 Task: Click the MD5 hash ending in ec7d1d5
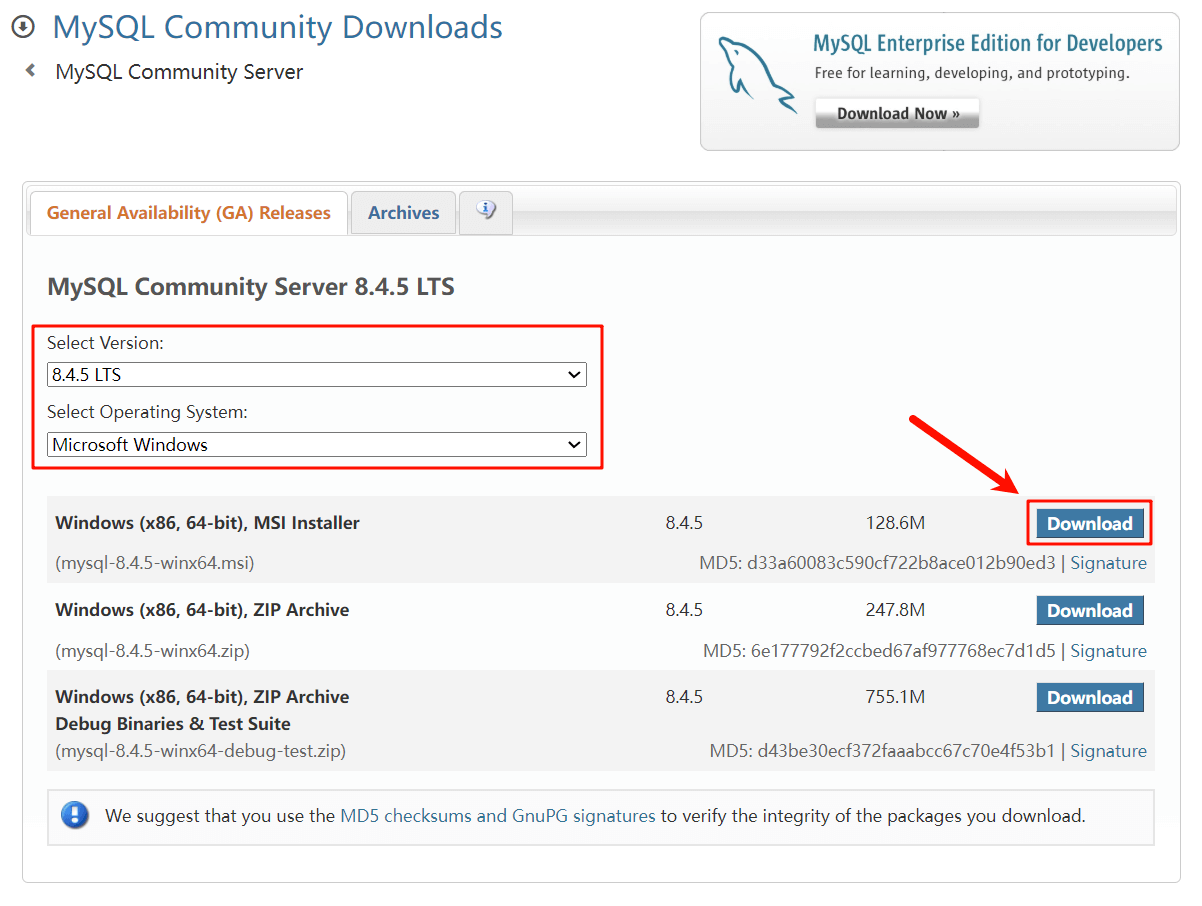pyautogui.click(x=901, y=651)
